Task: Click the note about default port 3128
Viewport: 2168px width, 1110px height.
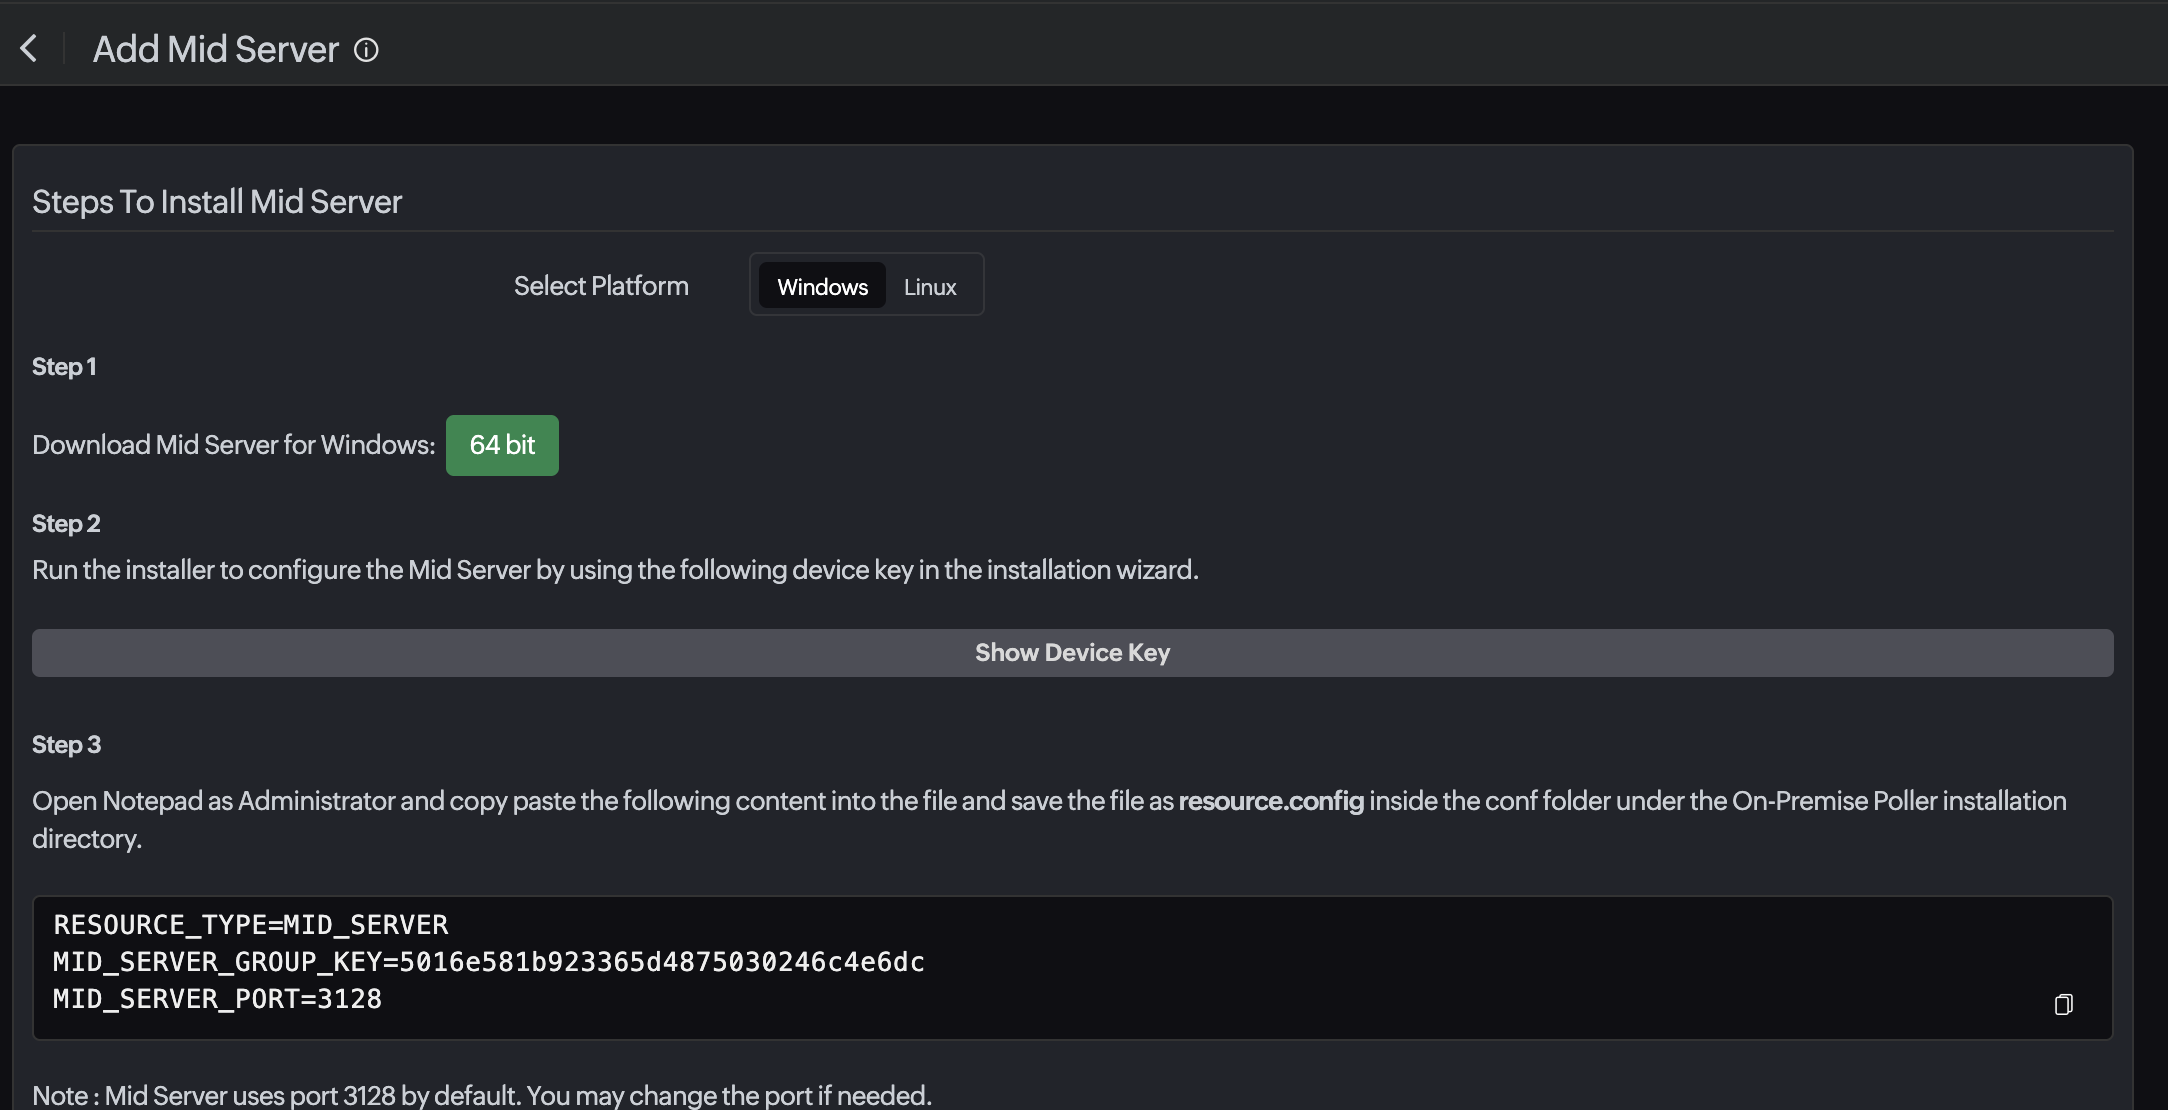Action: click(x=482, y=1095)
